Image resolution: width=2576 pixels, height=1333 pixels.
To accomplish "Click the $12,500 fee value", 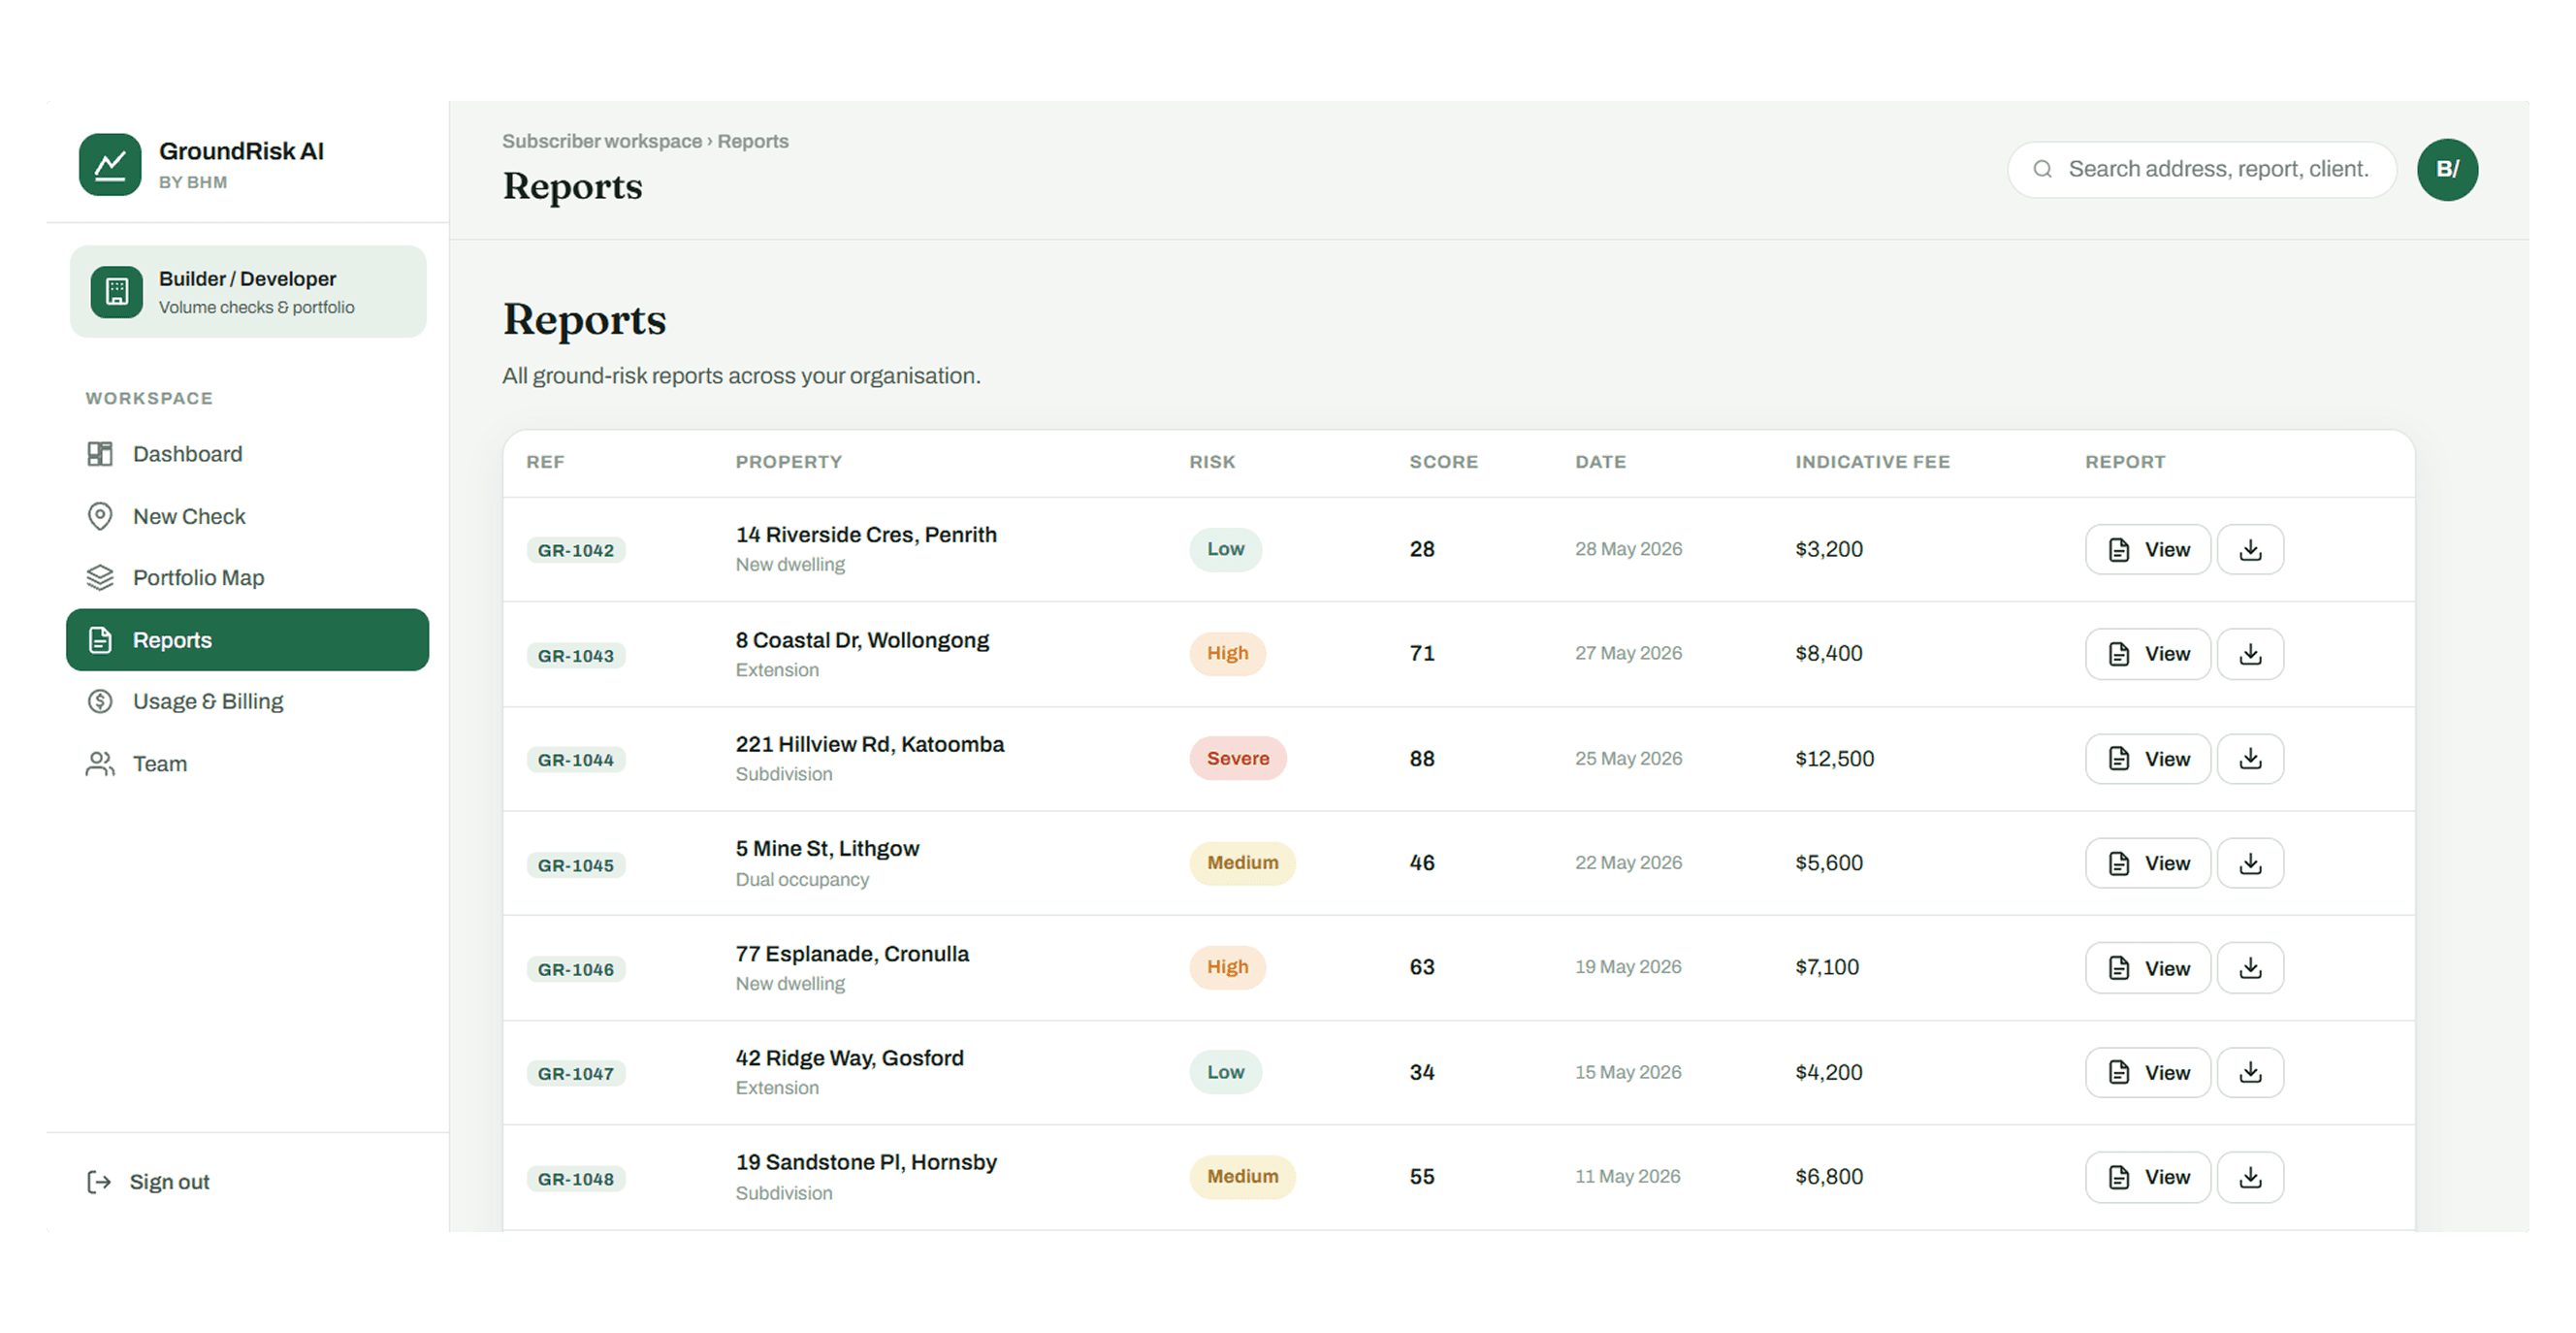I will (x=1834, y=759).
